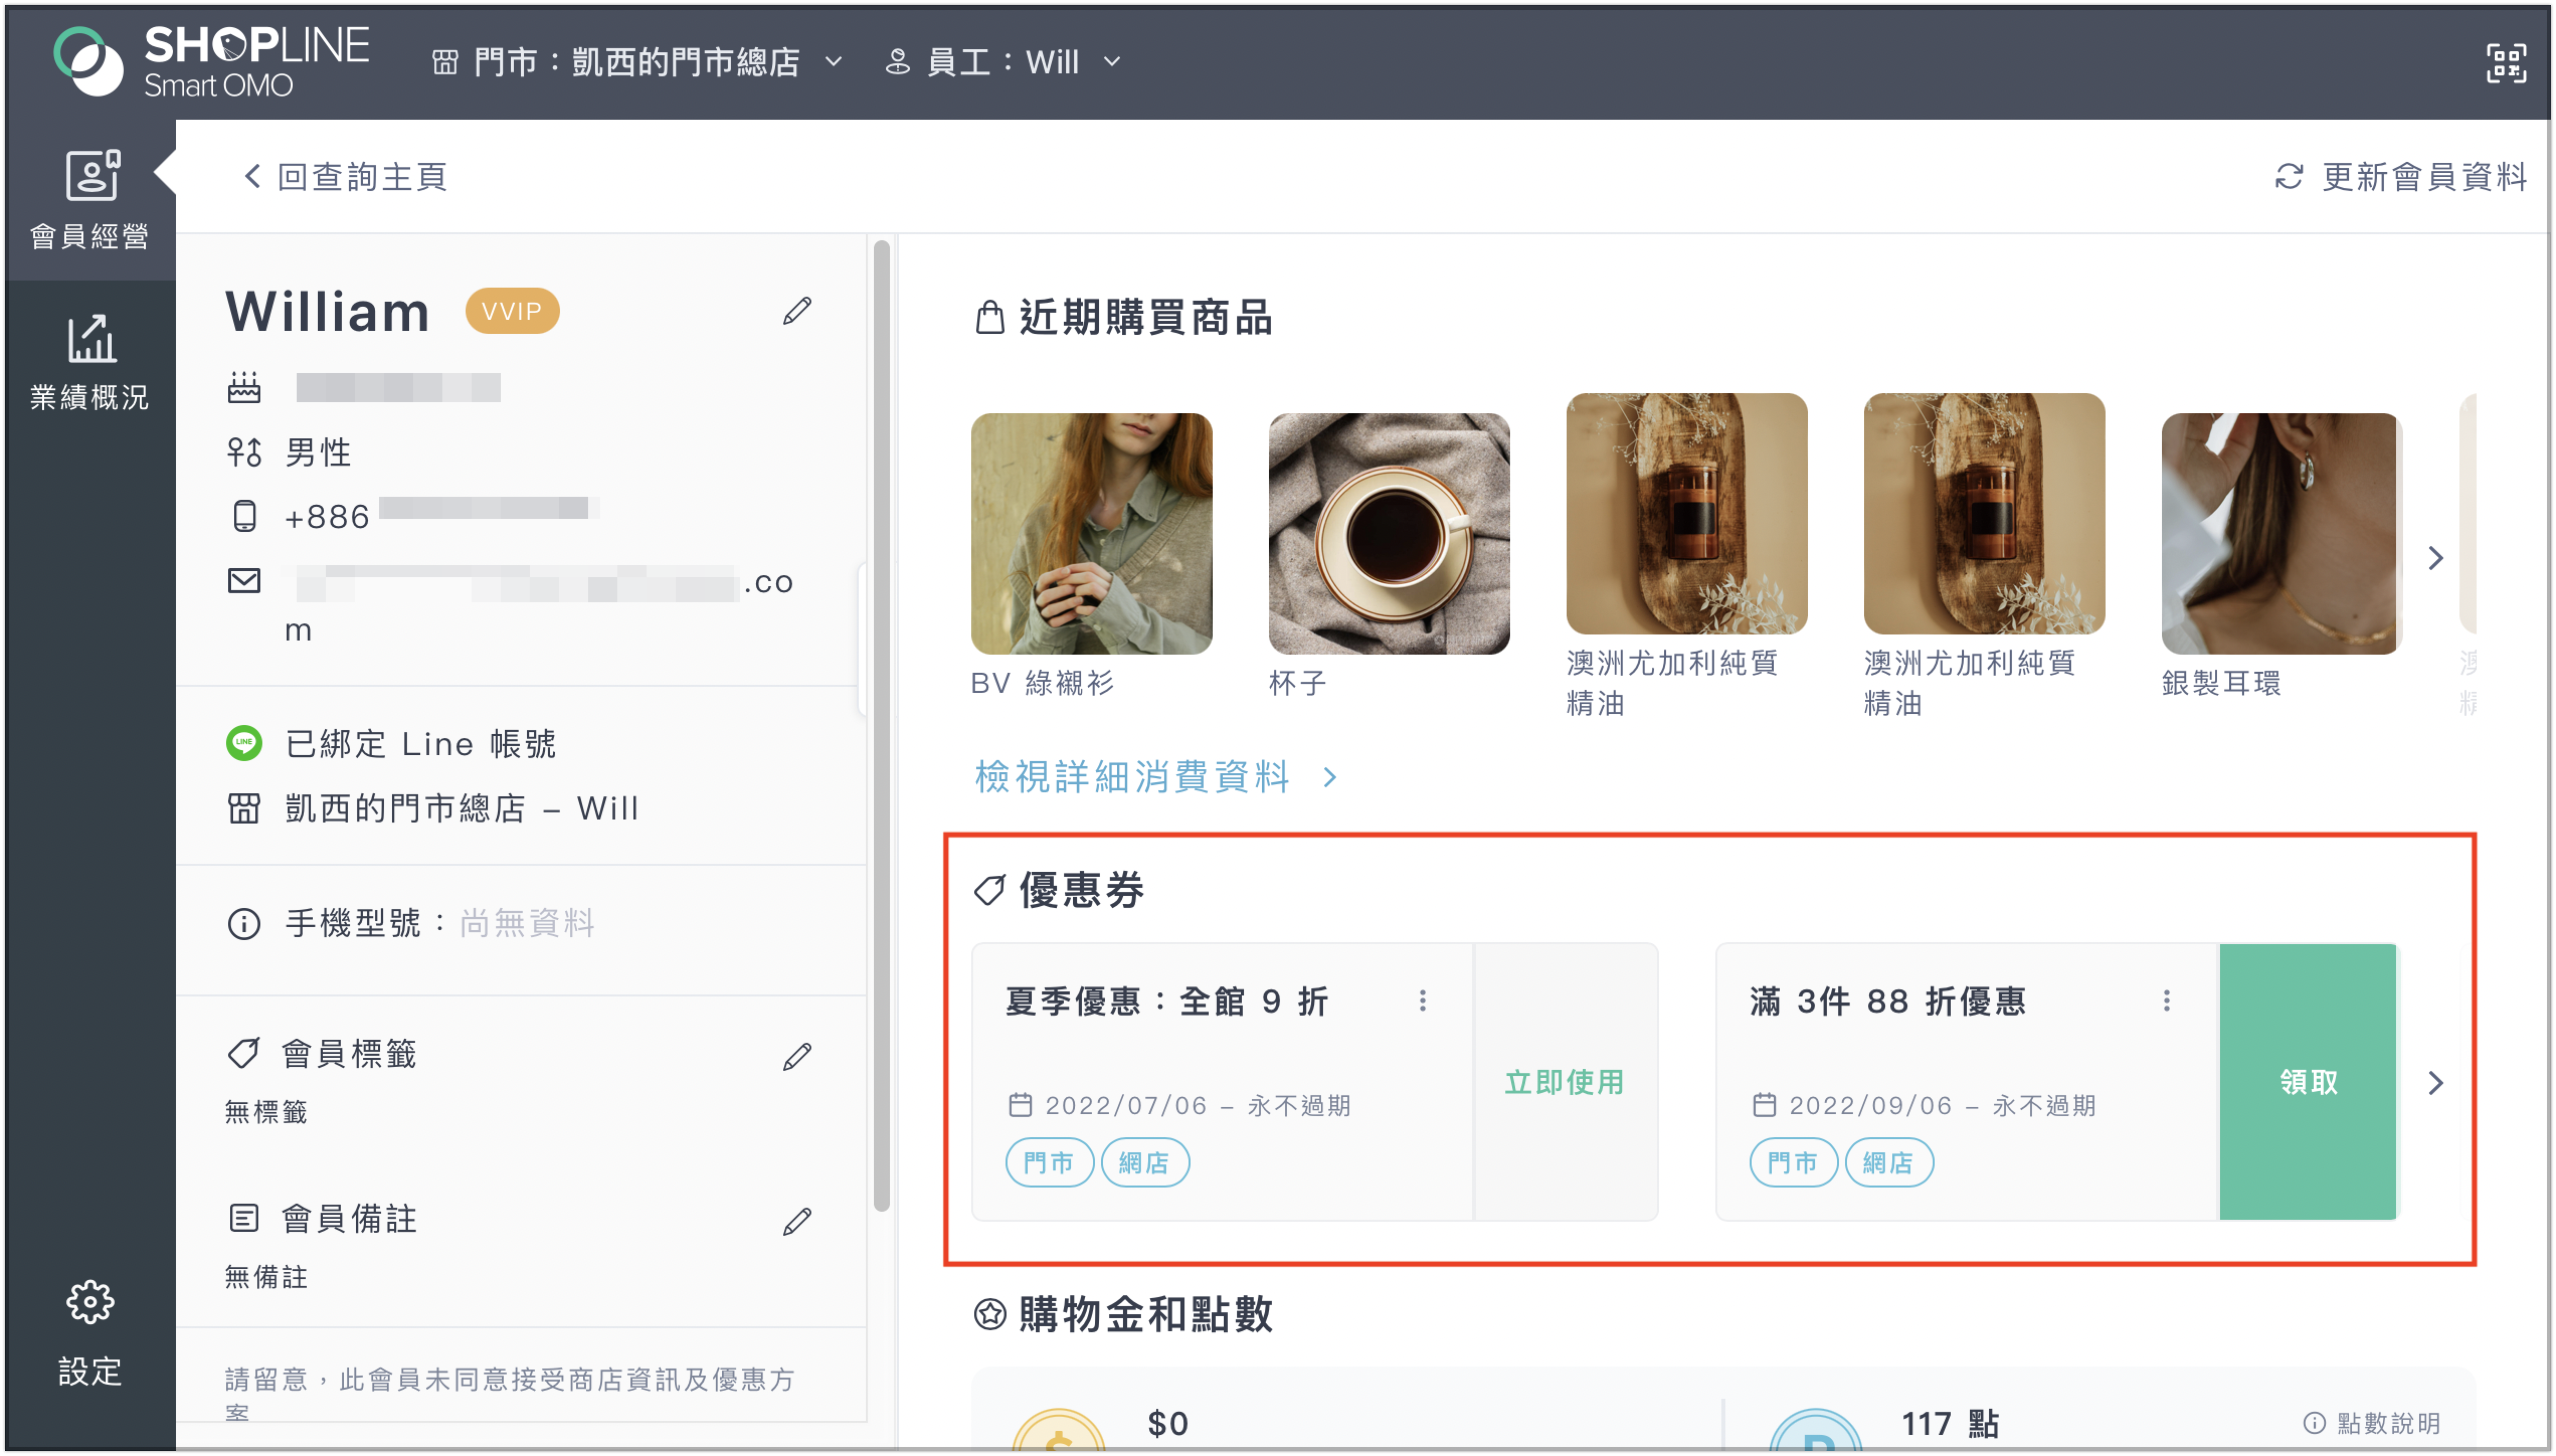Click the shopping bag icon by 近期購買商品

989,317
